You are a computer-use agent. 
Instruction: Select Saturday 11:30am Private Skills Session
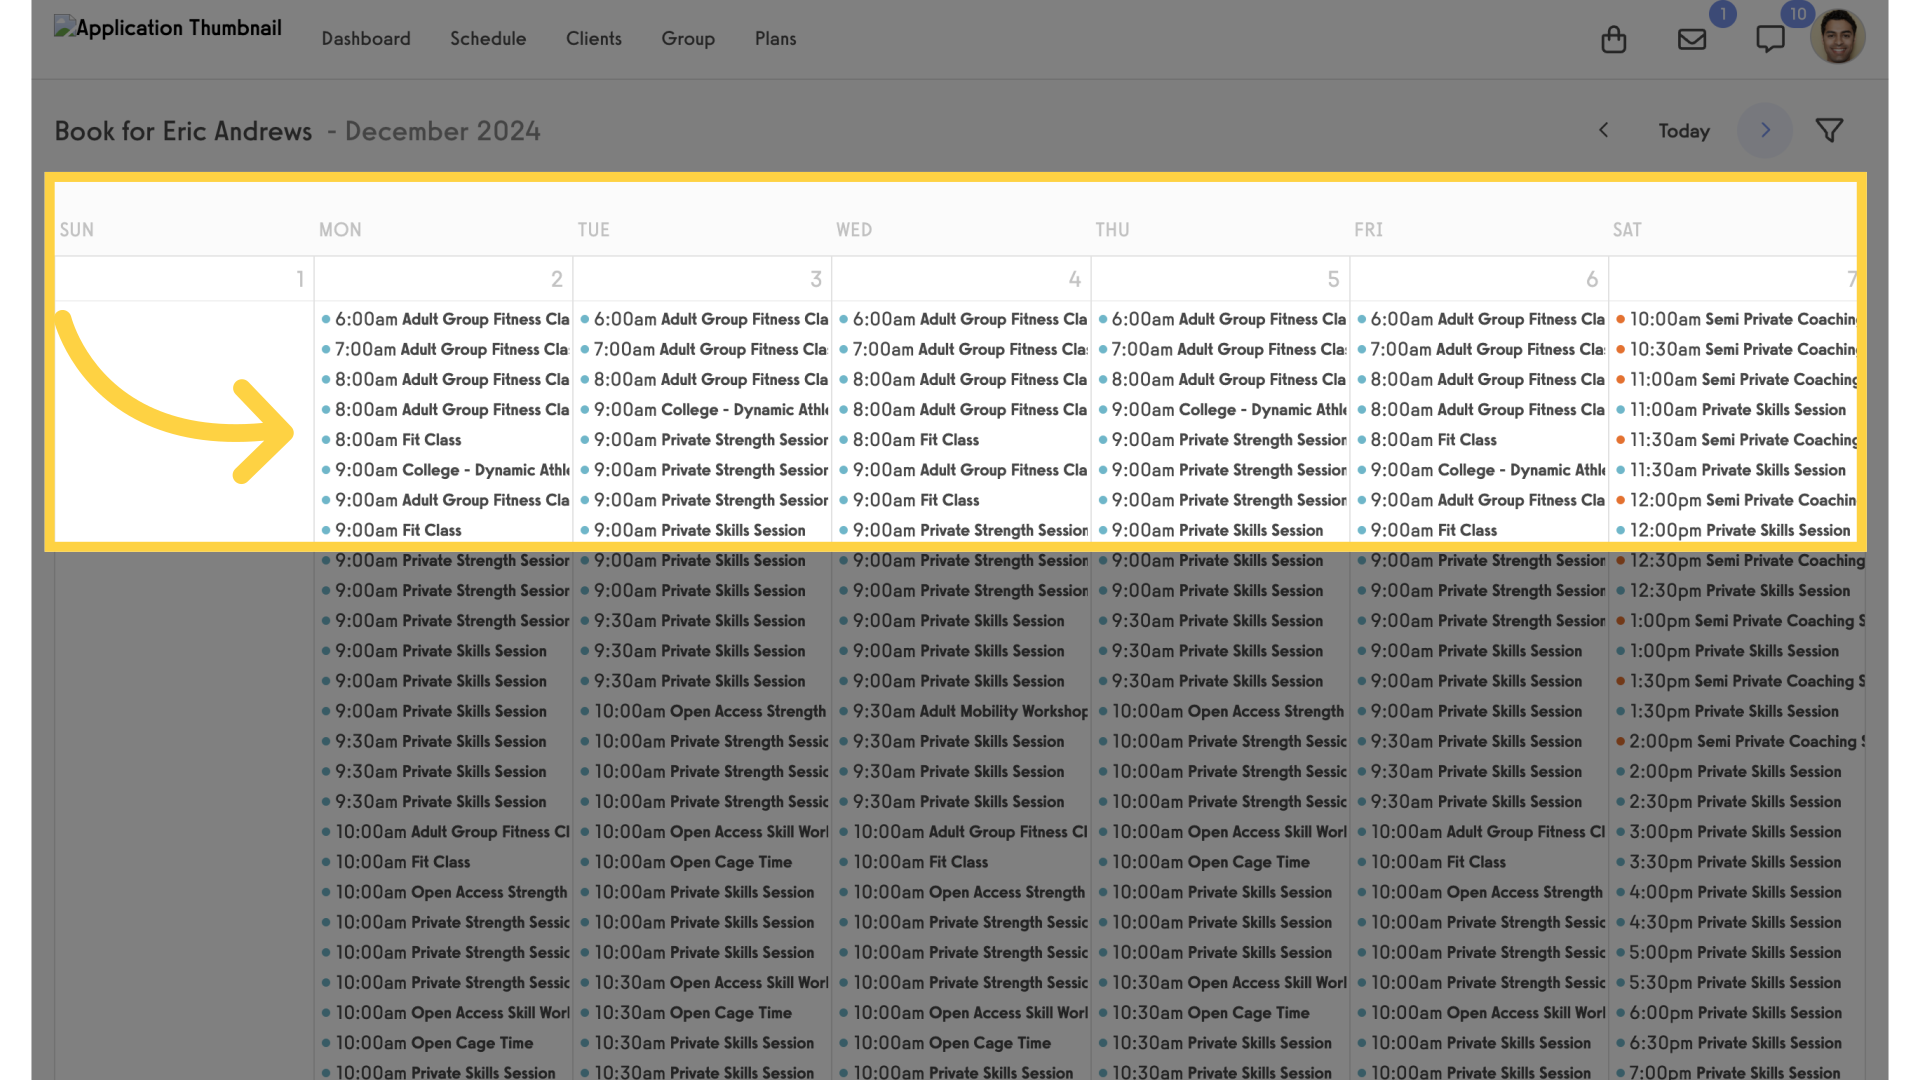click(1732, 470)
